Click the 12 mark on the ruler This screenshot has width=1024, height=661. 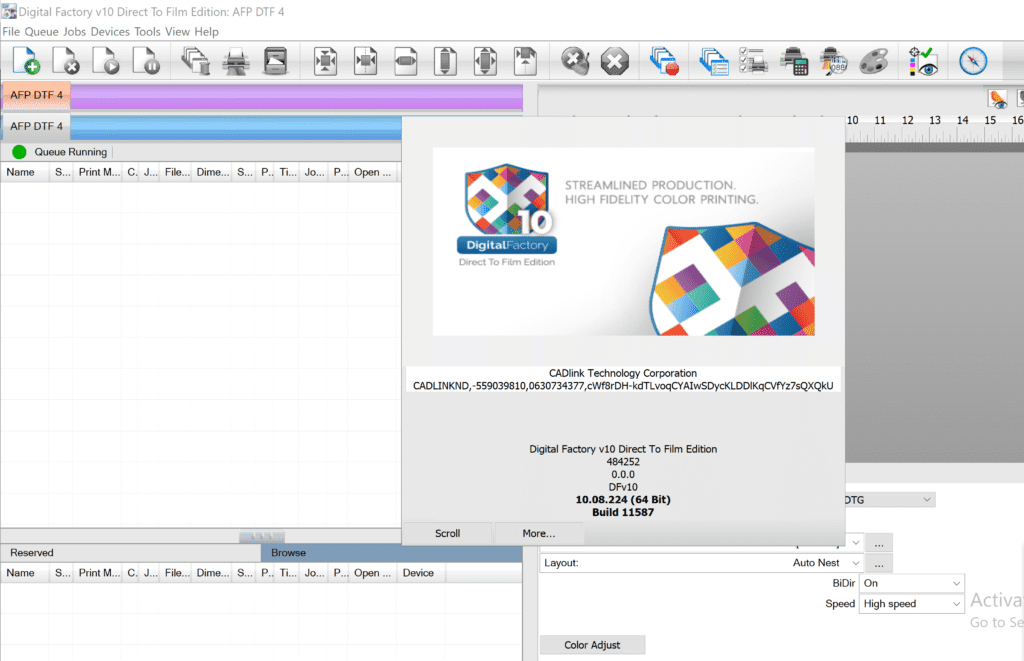click(x=908, y=120)
